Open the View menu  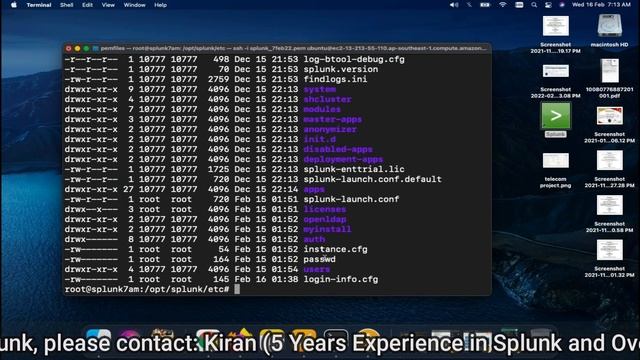pos(108,5)
